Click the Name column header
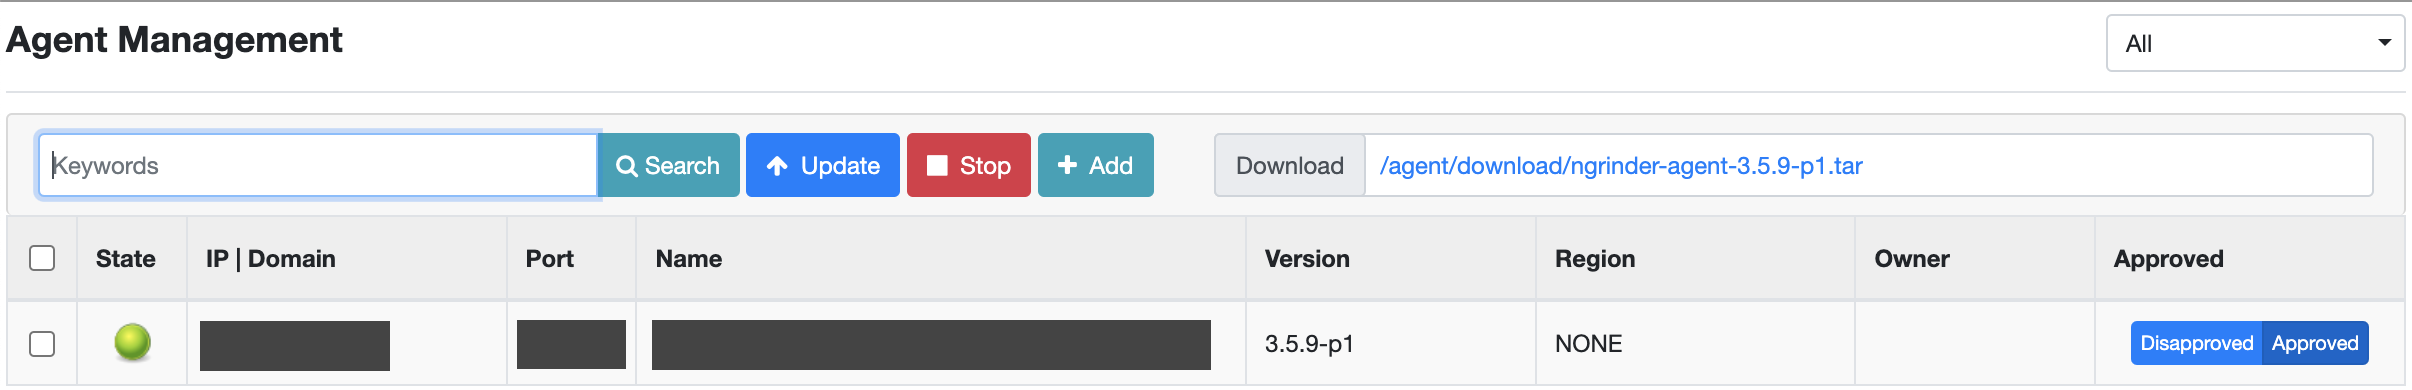 tap(689, 259)
